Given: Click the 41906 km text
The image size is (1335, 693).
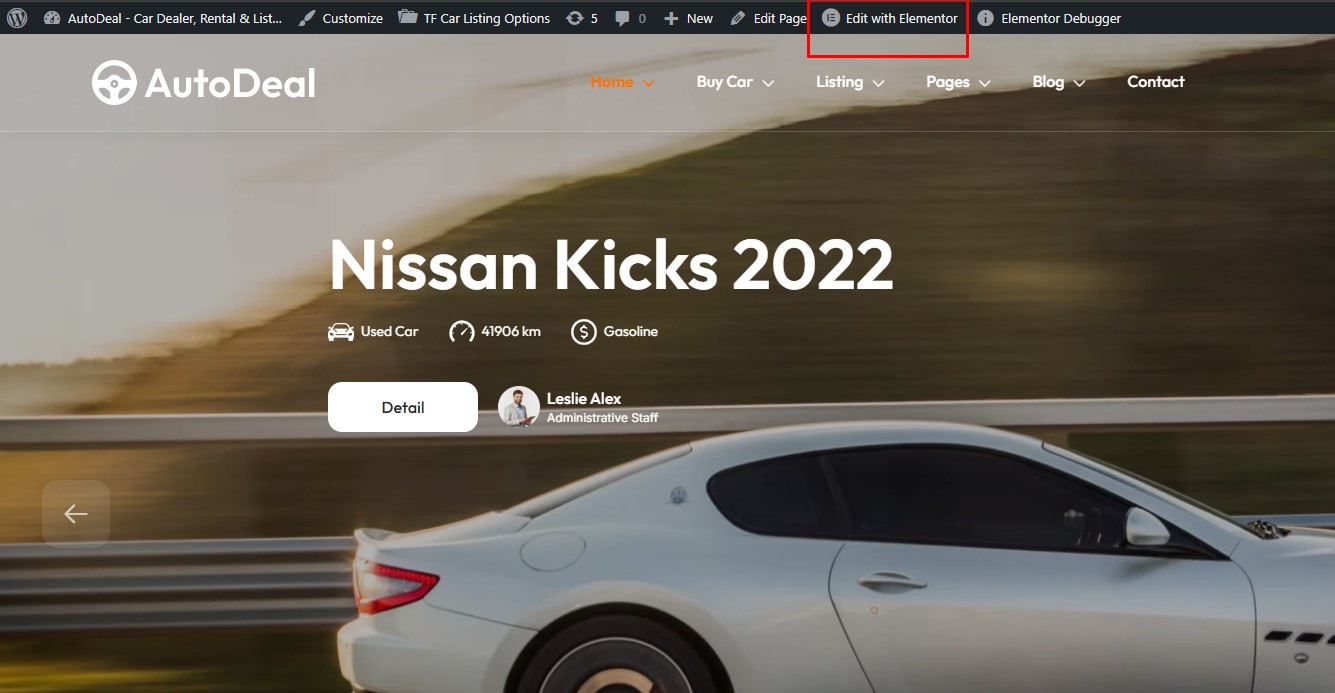Looking at the screenshot, I should point(511,331).
